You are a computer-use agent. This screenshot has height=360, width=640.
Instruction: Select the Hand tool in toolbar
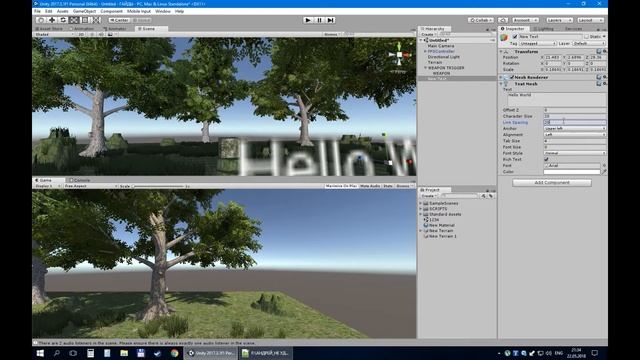[x=41, y=20]
